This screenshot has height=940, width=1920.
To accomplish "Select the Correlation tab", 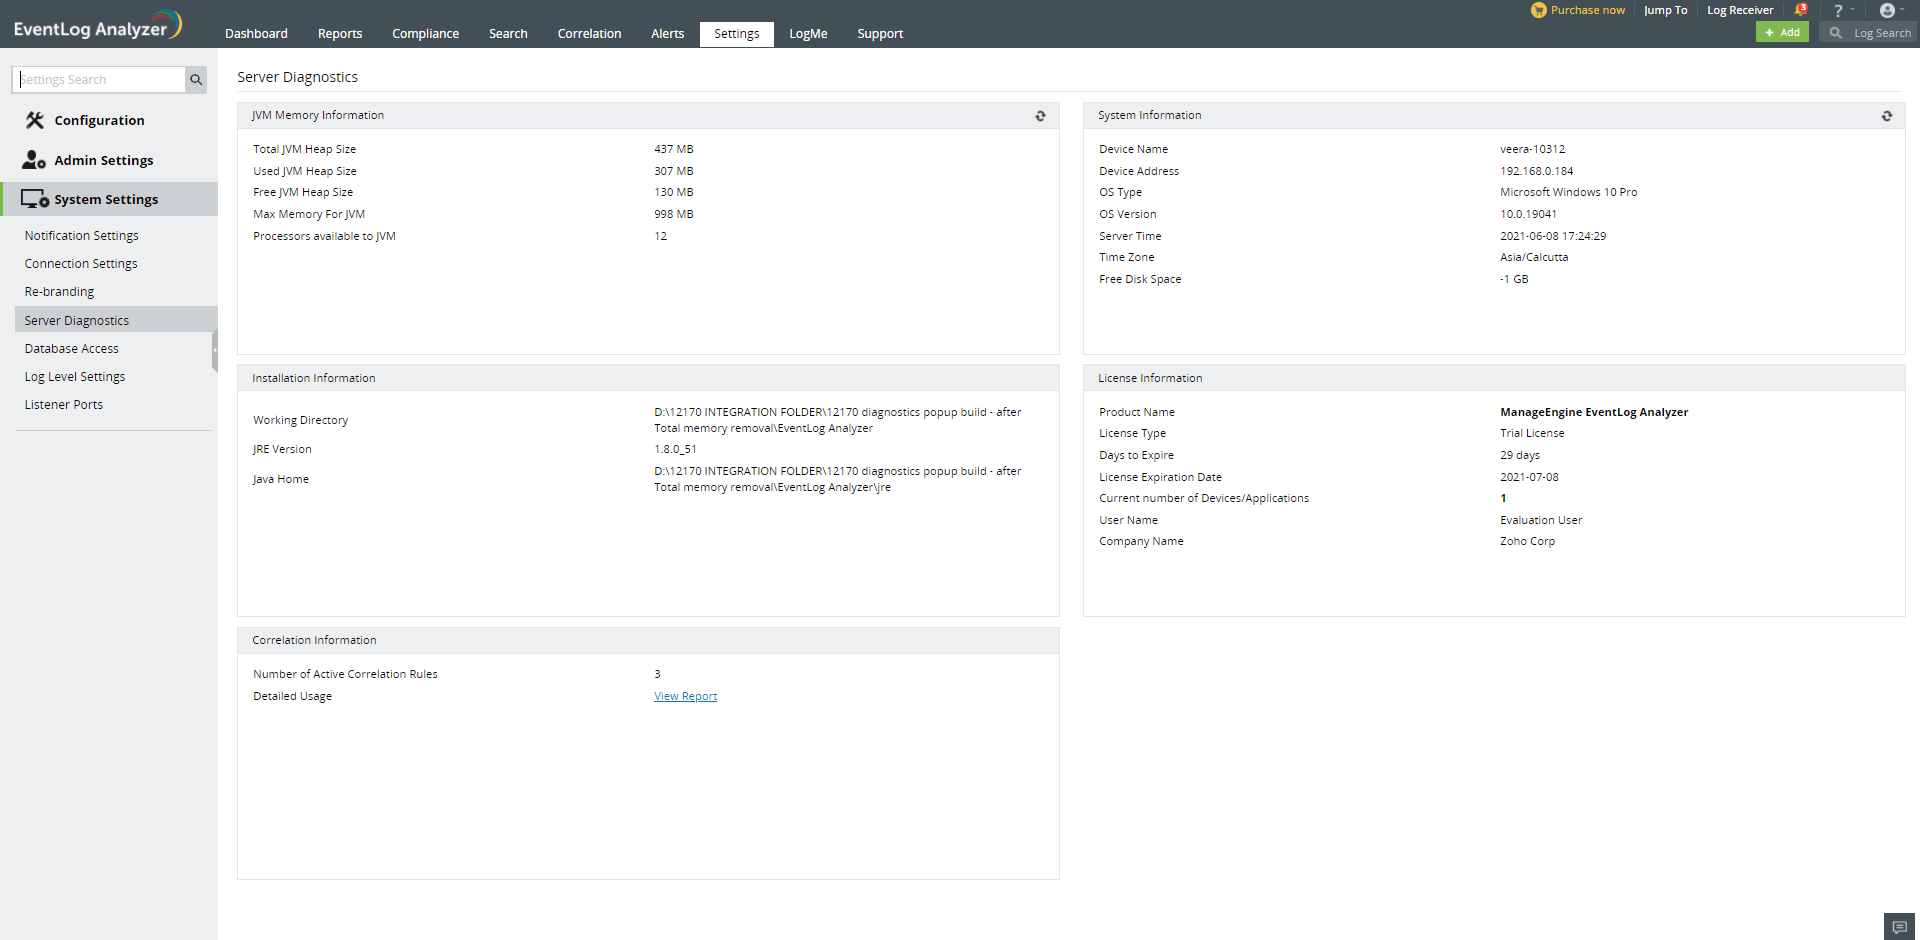I will [589, 34].
